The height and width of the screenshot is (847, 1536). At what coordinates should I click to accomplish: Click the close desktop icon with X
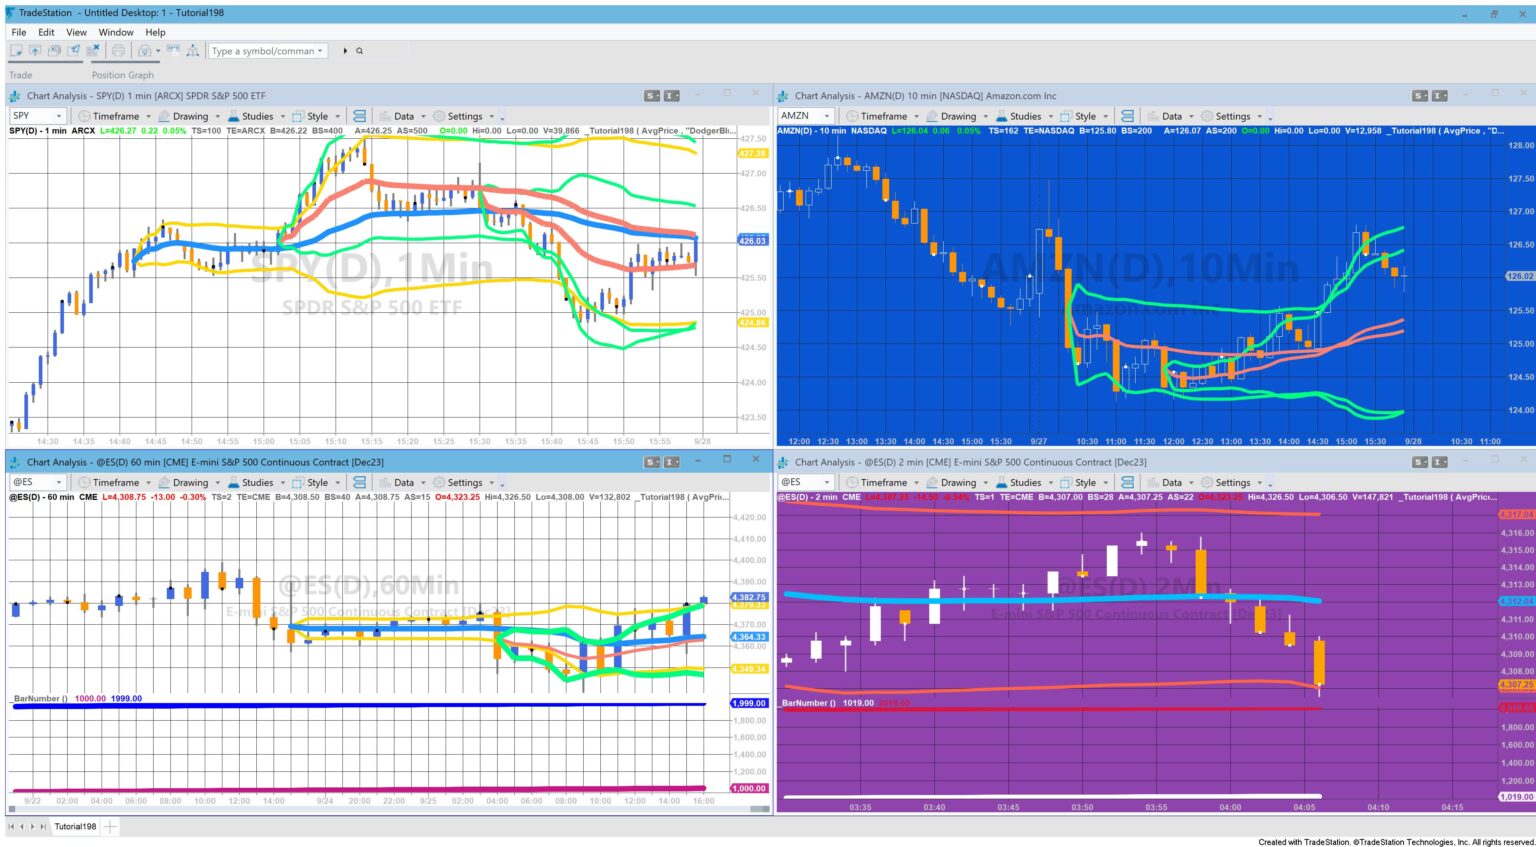pyautogui.click(x=93, y=51)
